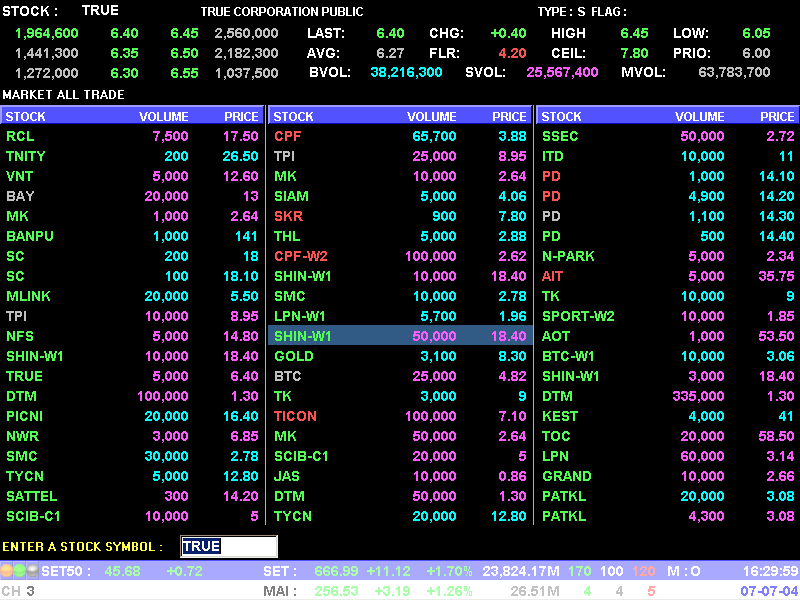800x600 pixels.
Task: Click the BVOL value 38,216,300
Action: [x=406, y=72]
